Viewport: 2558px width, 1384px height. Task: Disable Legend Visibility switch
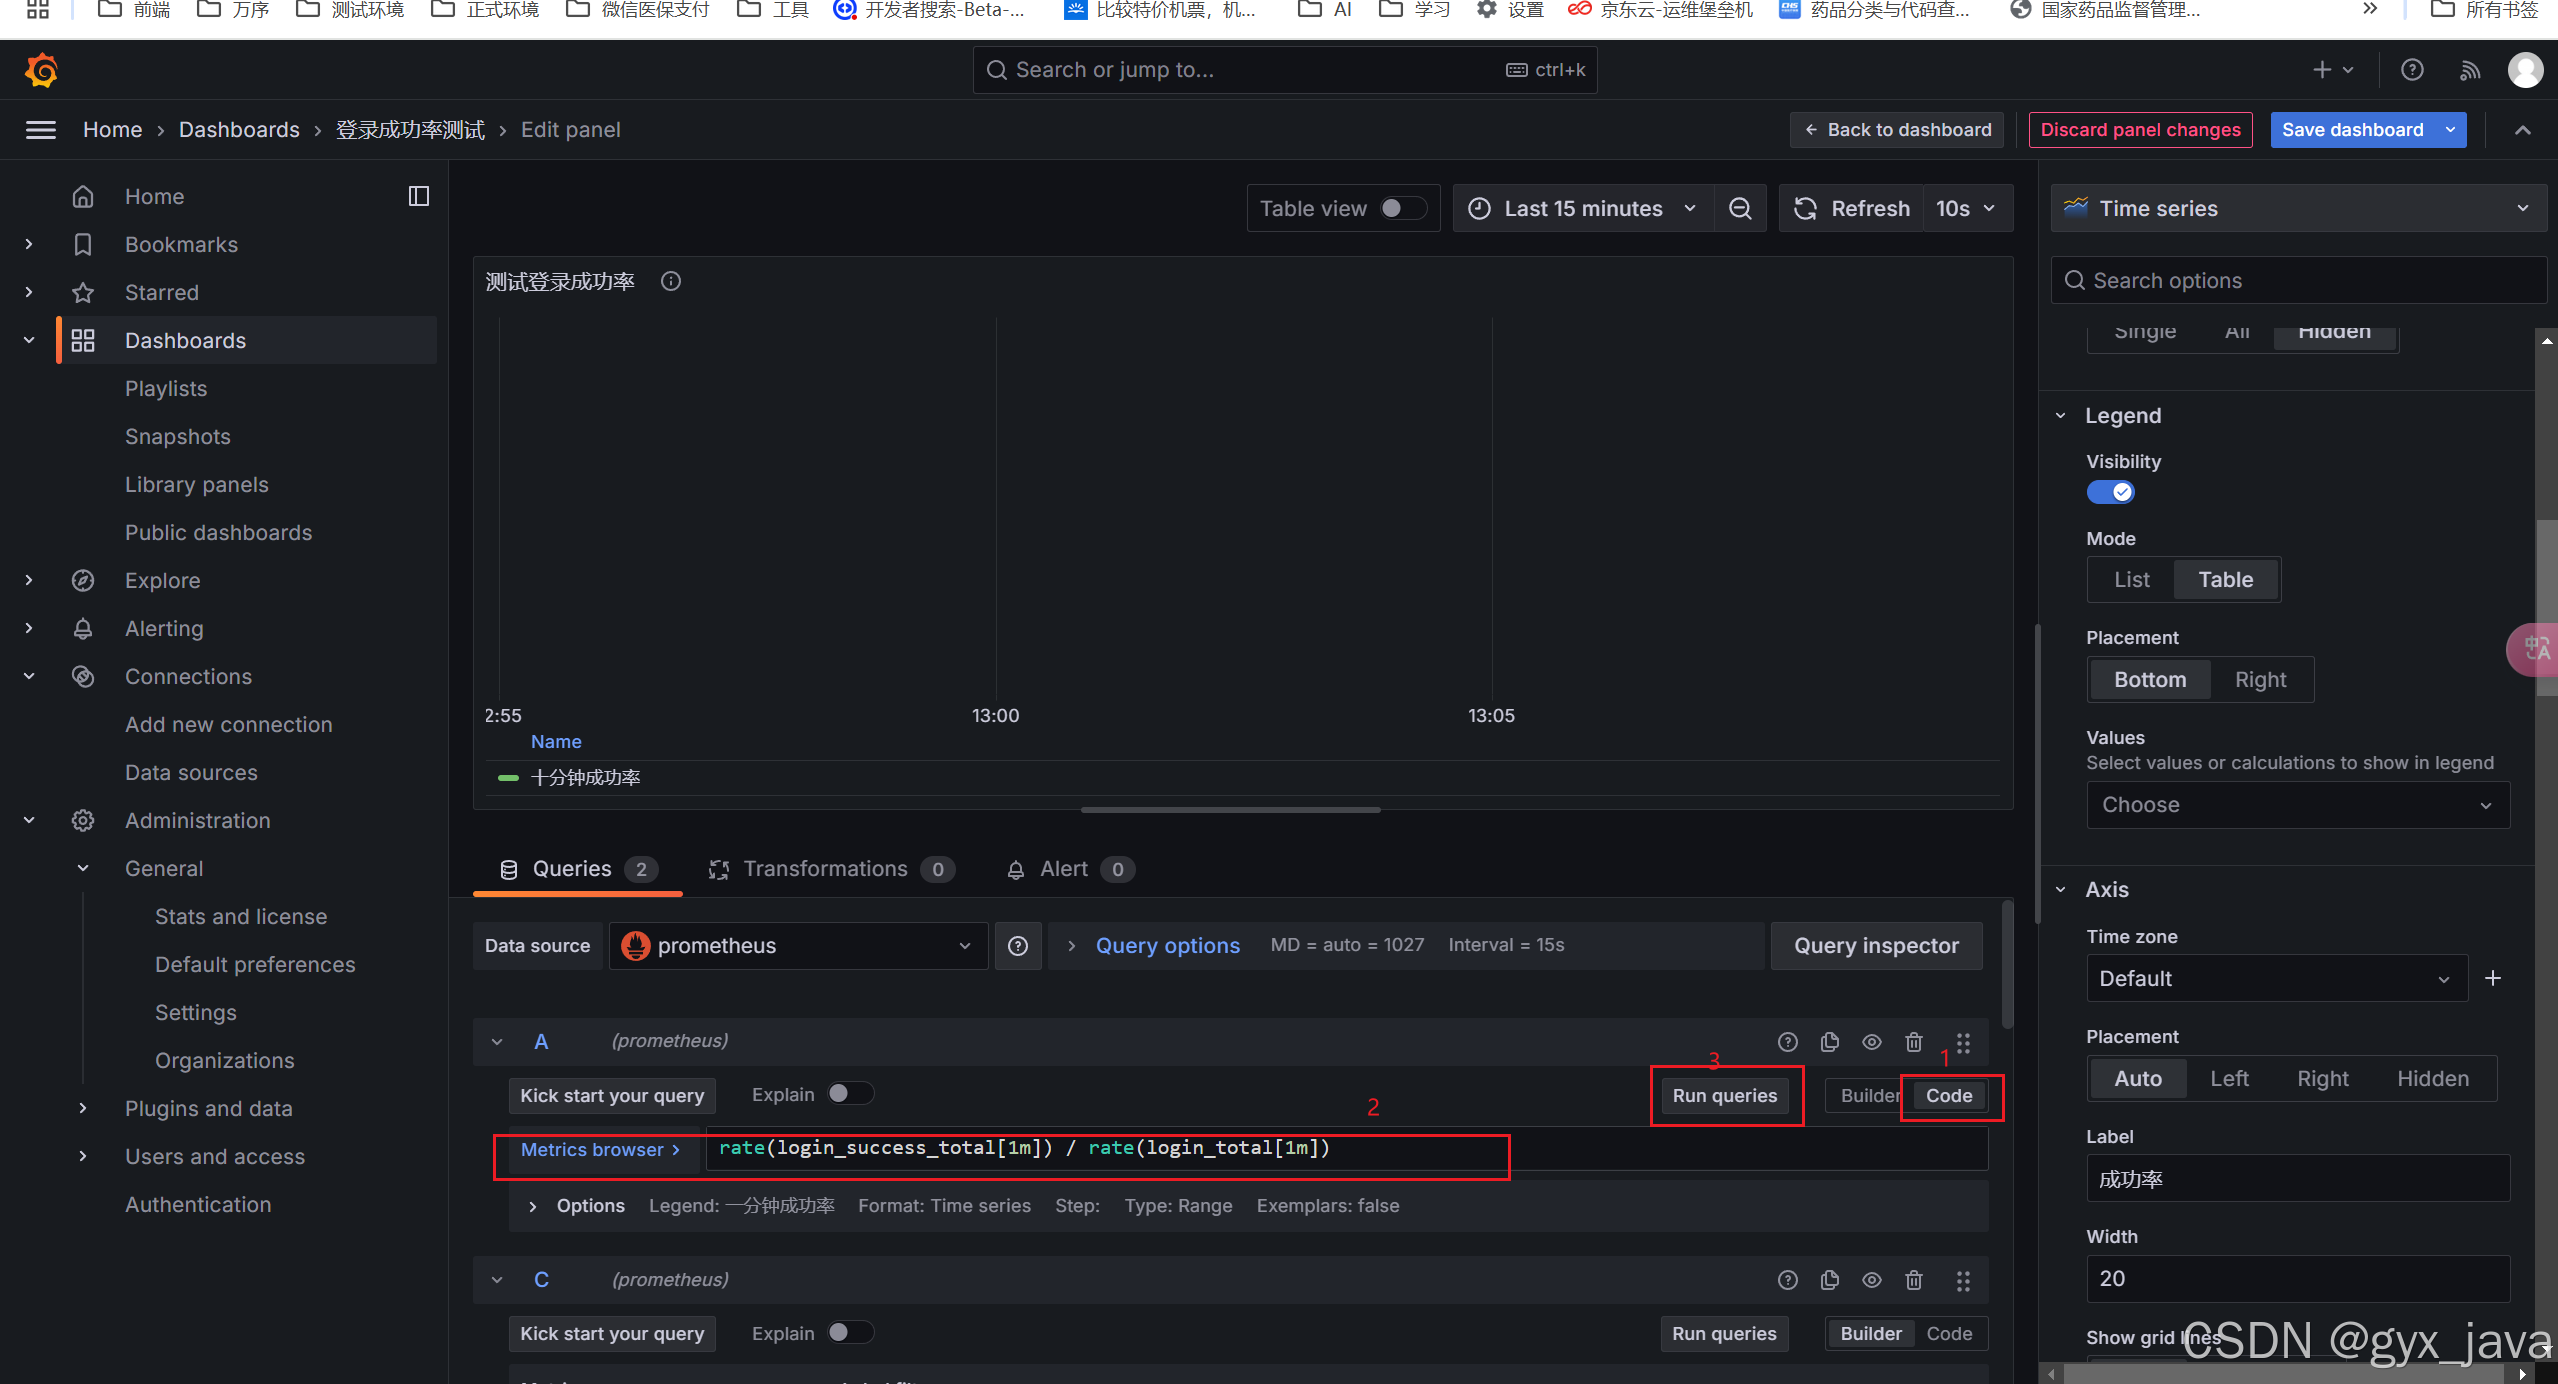pos(2110,492)
